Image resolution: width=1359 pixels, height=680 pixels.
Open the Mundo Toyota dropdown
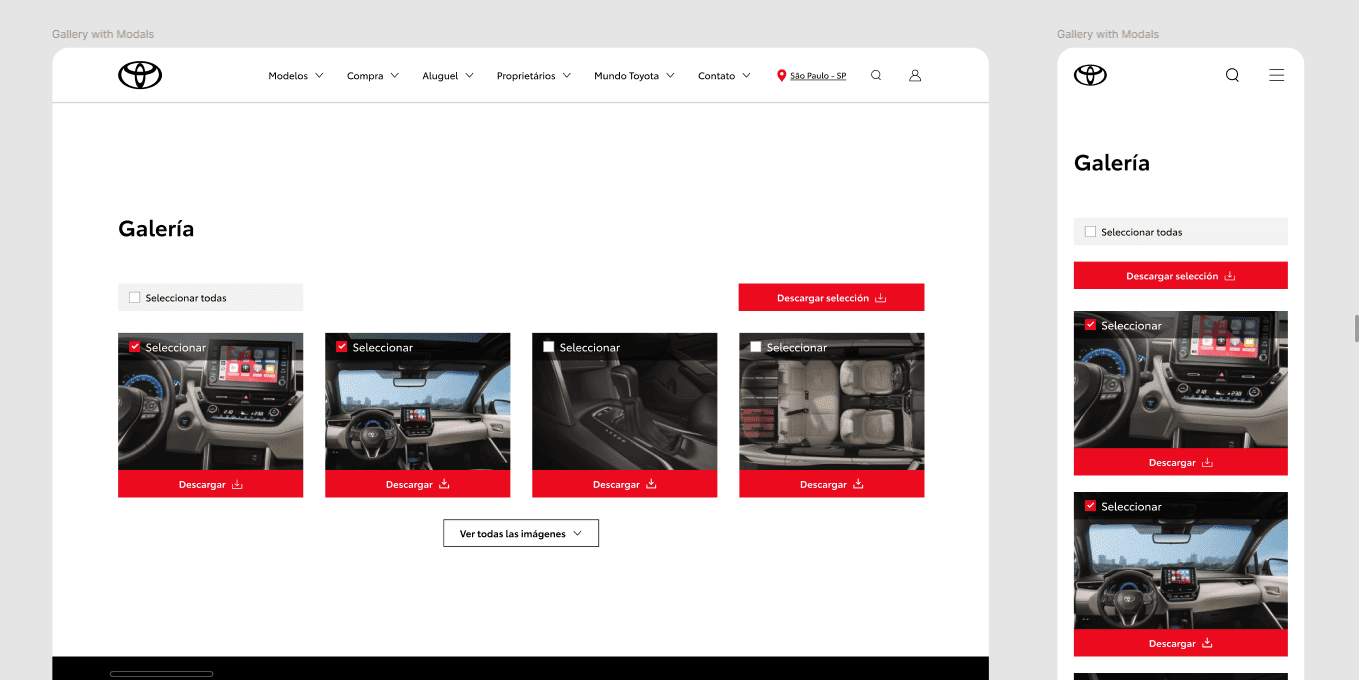[x=634, y=76]
